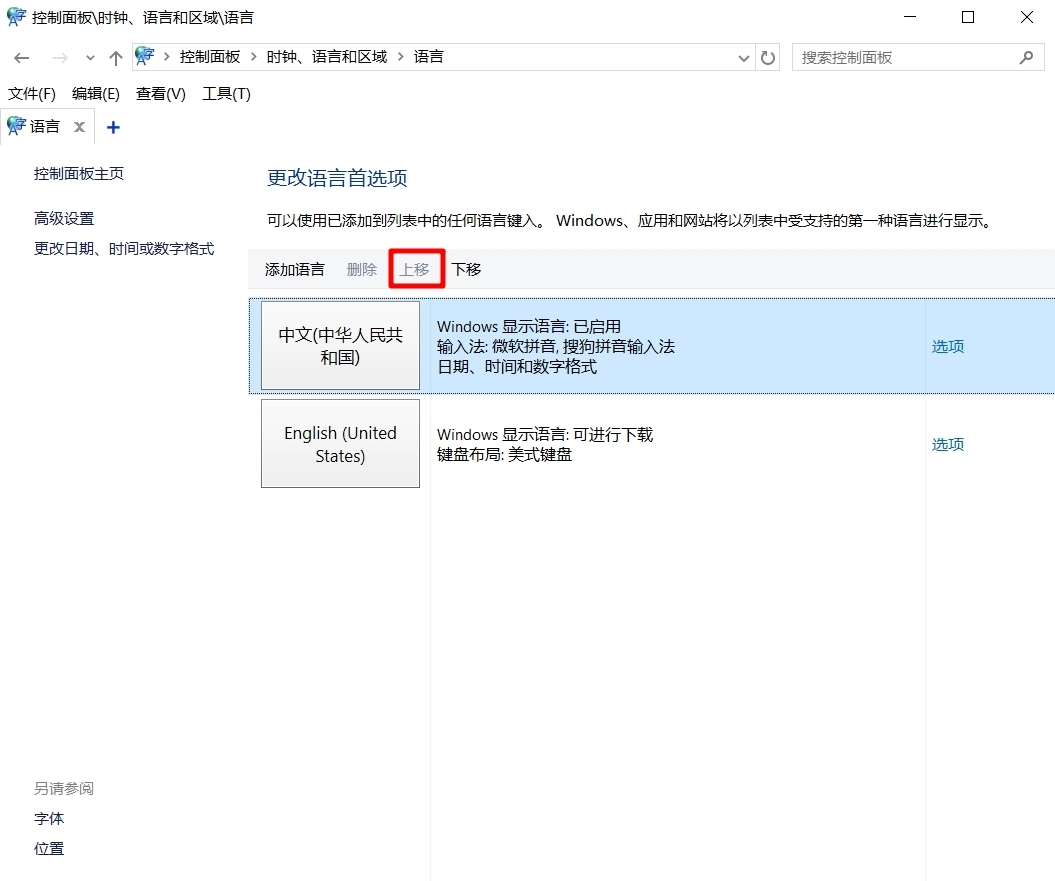Viewport: 1055px width, 881px height.
Task: Click the up-one-level arrow icon
Action: 115,57
